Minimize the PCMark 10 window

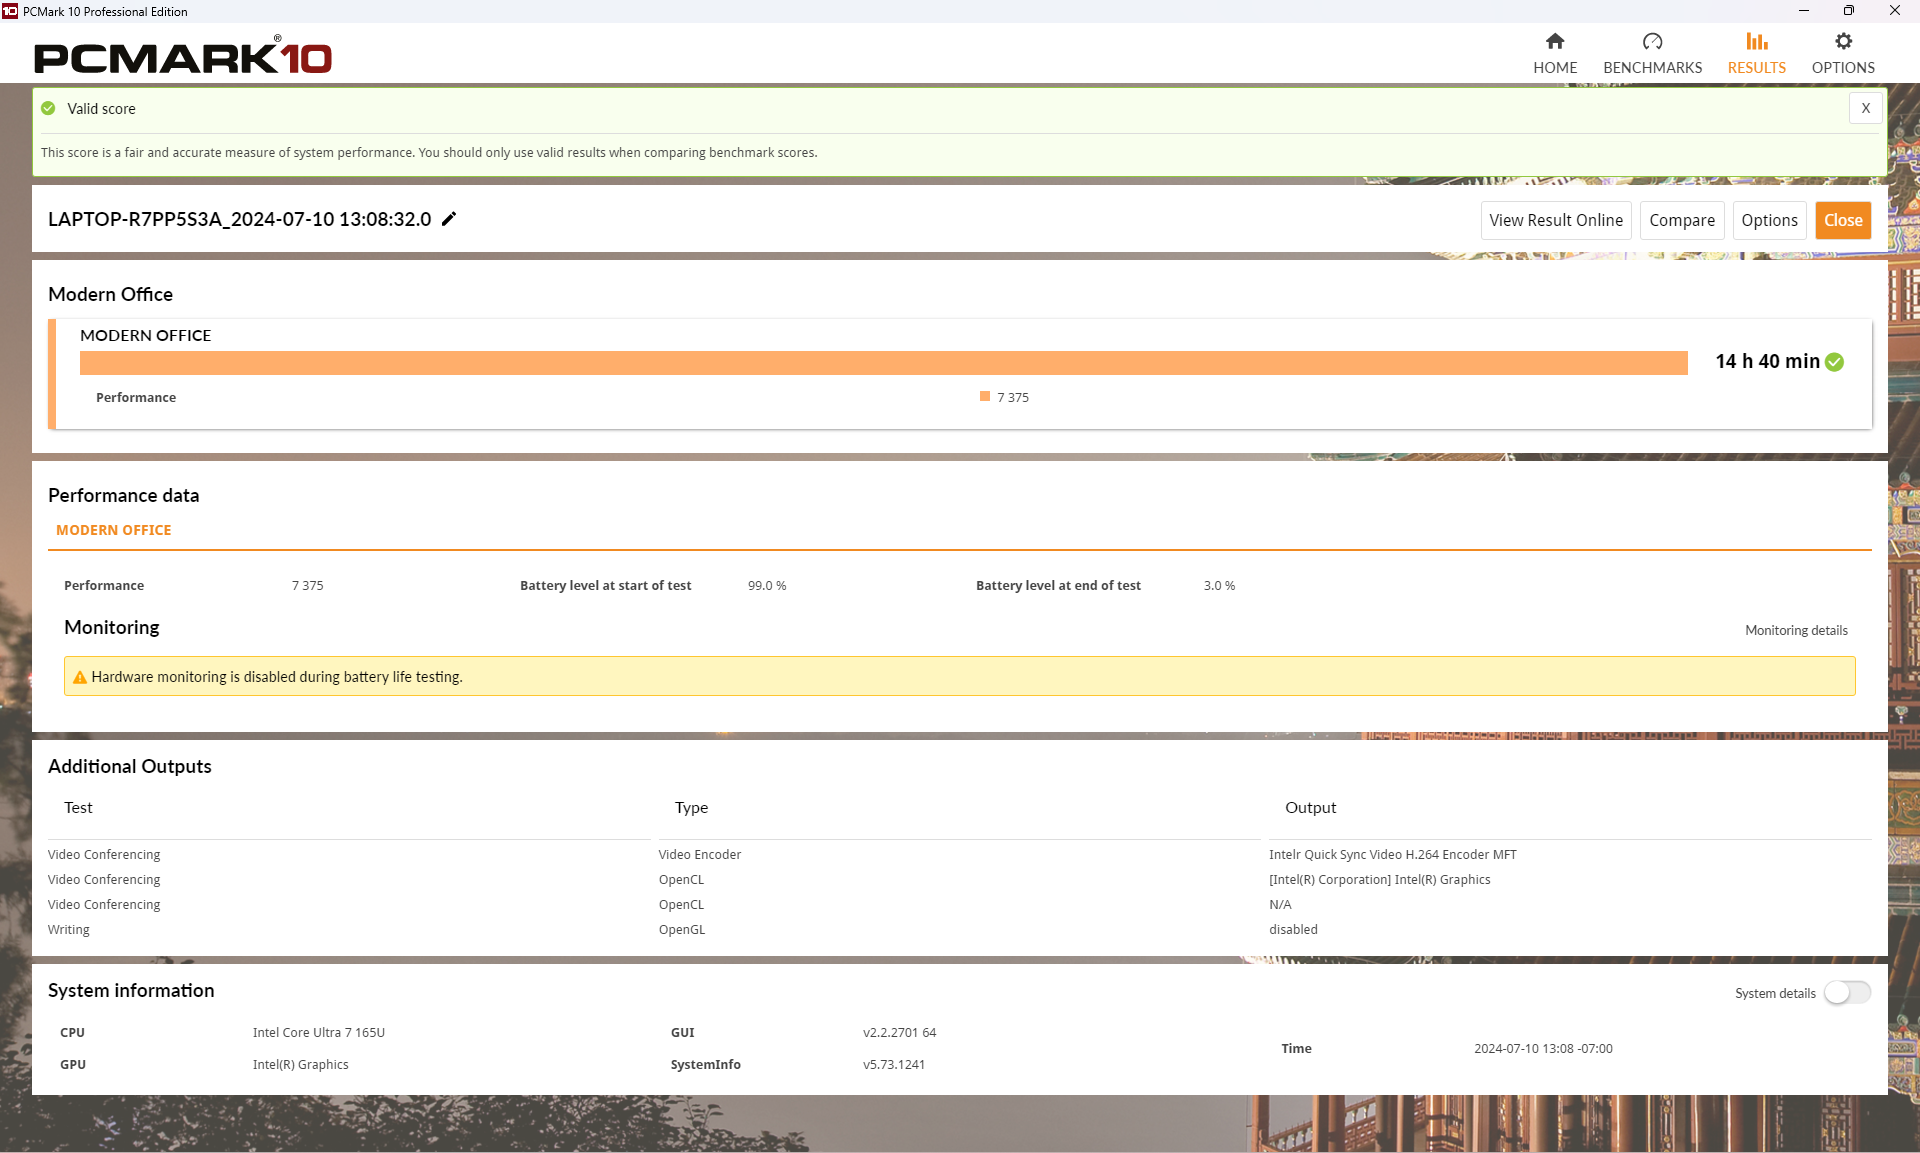(1803, 11)
